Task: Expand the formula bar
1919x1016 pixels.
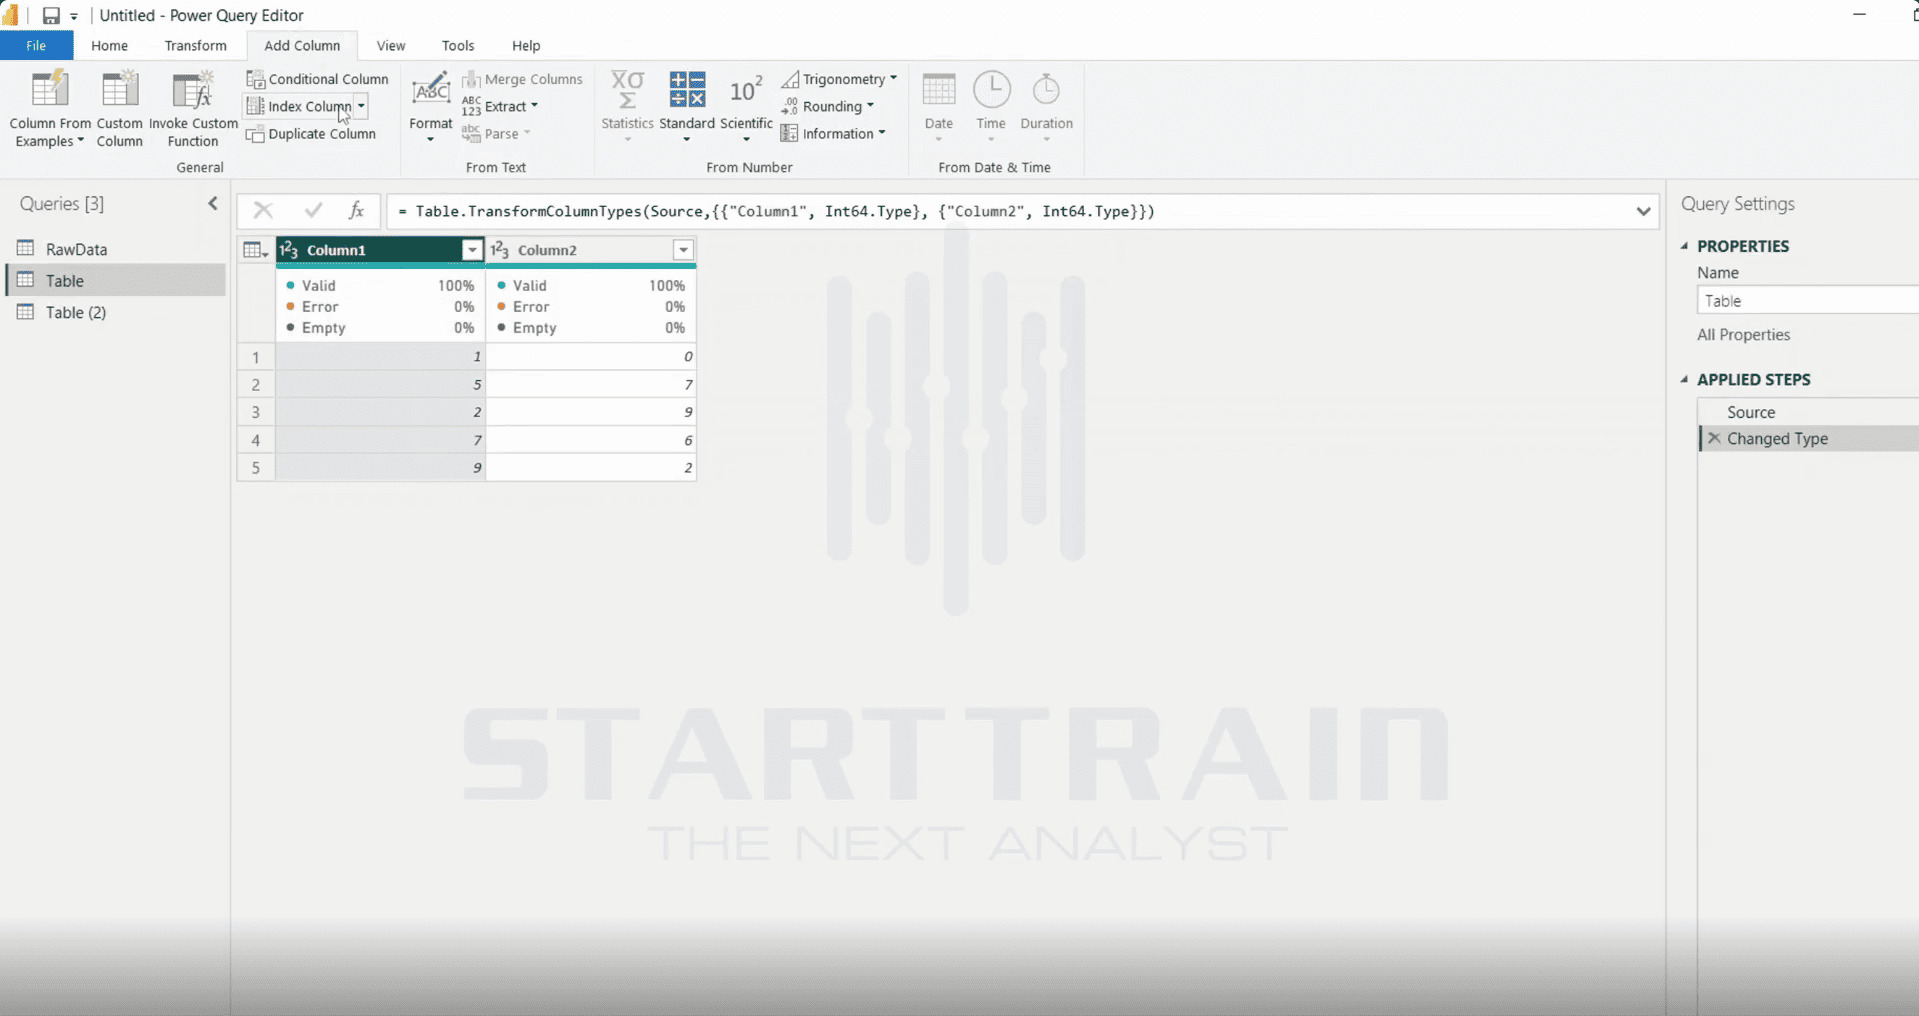Action: 1643,211
